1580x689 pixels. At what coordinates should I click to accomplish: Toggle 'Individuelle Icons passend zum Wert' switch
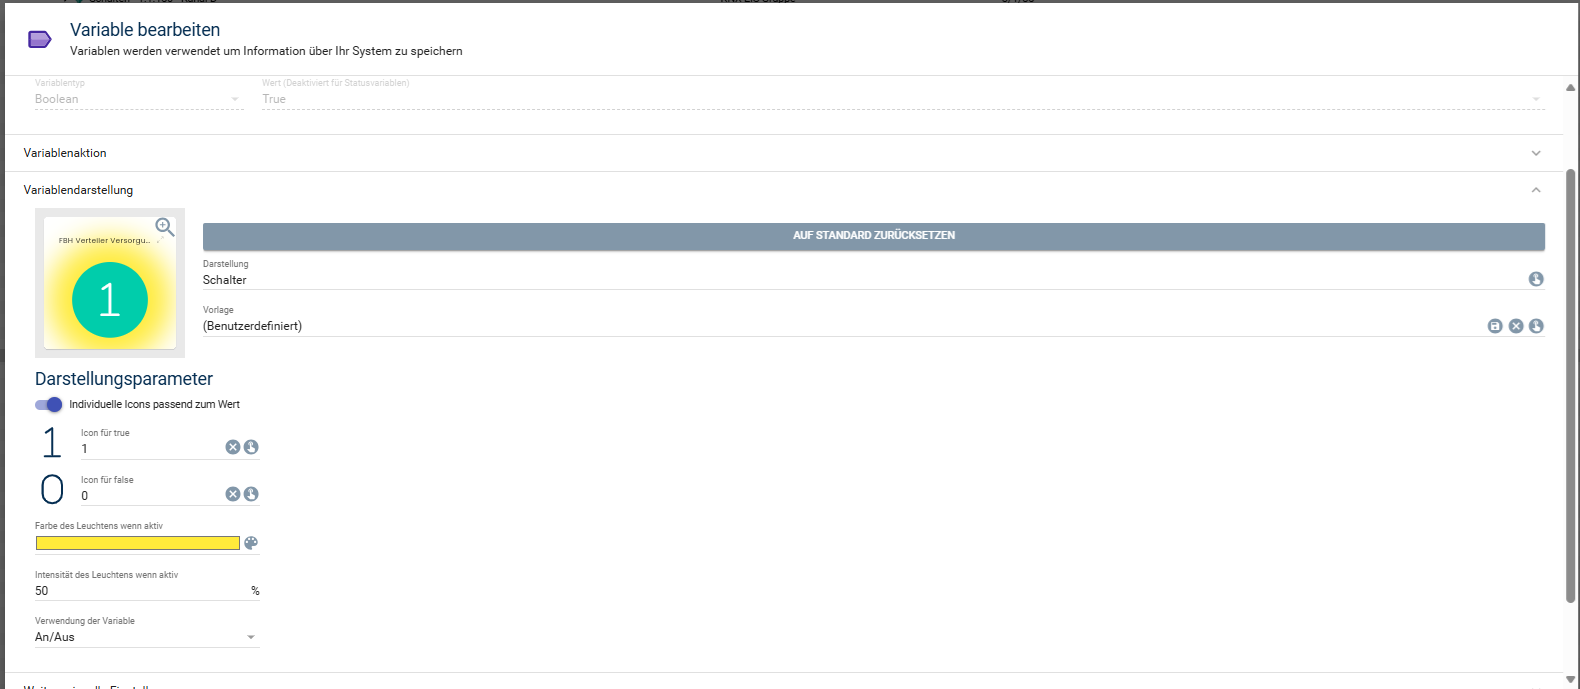pyautogui.click(x=48, y=404)
